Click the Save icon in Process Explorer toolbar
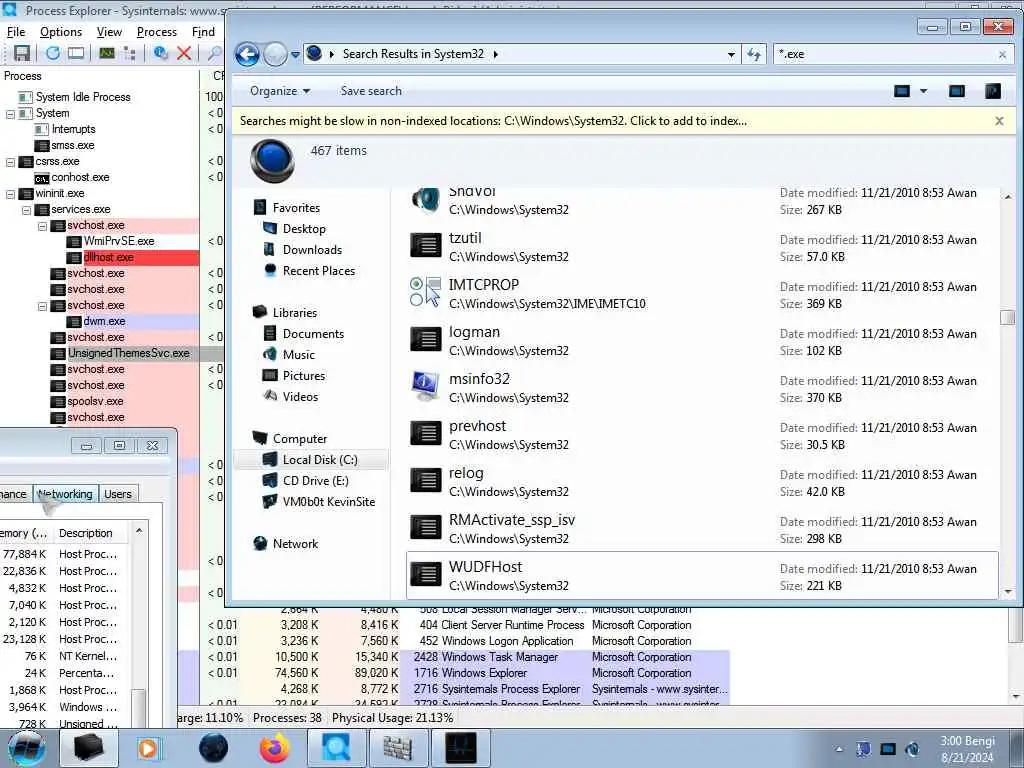Screen dimensions: 1024x768 point(22,53)
